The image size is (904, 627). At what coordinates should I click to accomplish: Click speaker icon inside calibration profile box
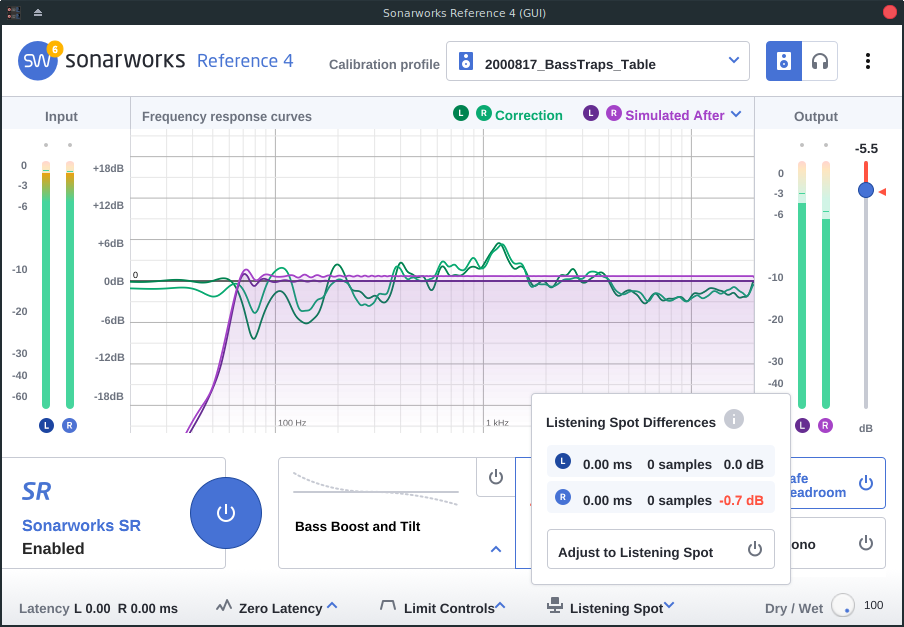click(x=466, y=61)
